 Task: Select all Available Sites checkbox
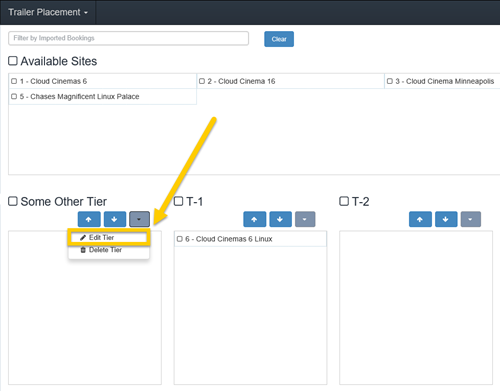tap(13, 61)
